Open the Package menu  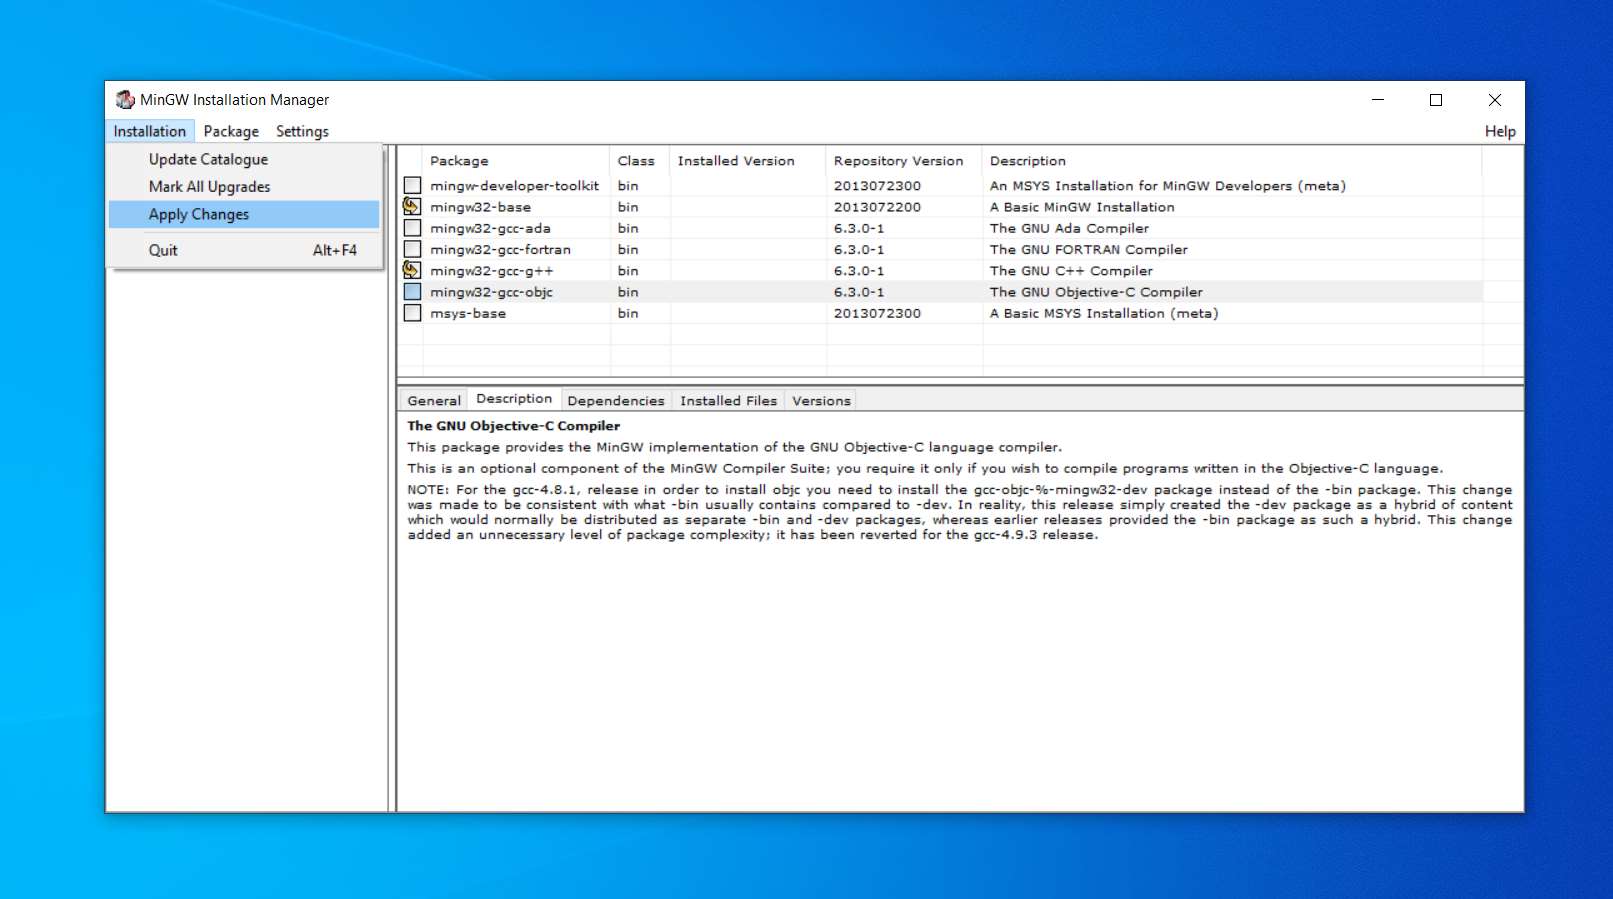[x=231, y=131]
